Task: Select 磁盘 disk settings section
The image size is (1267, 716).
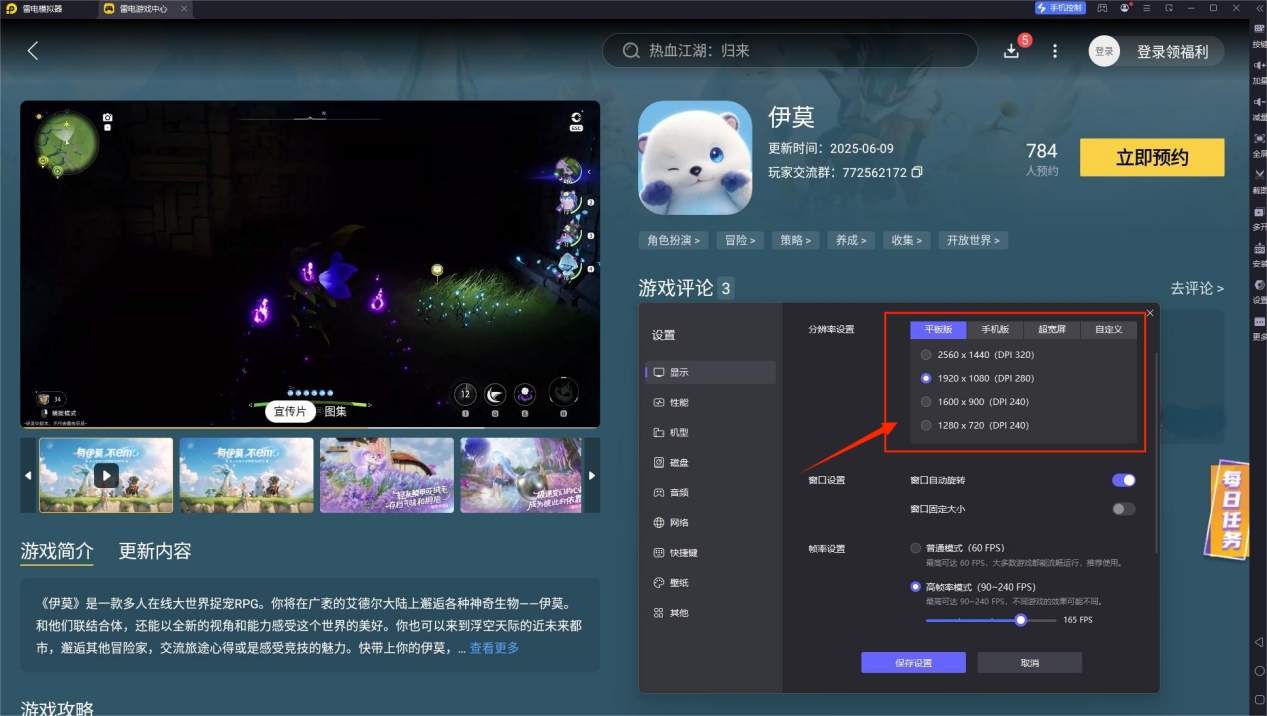Action: tap(711, 462)
